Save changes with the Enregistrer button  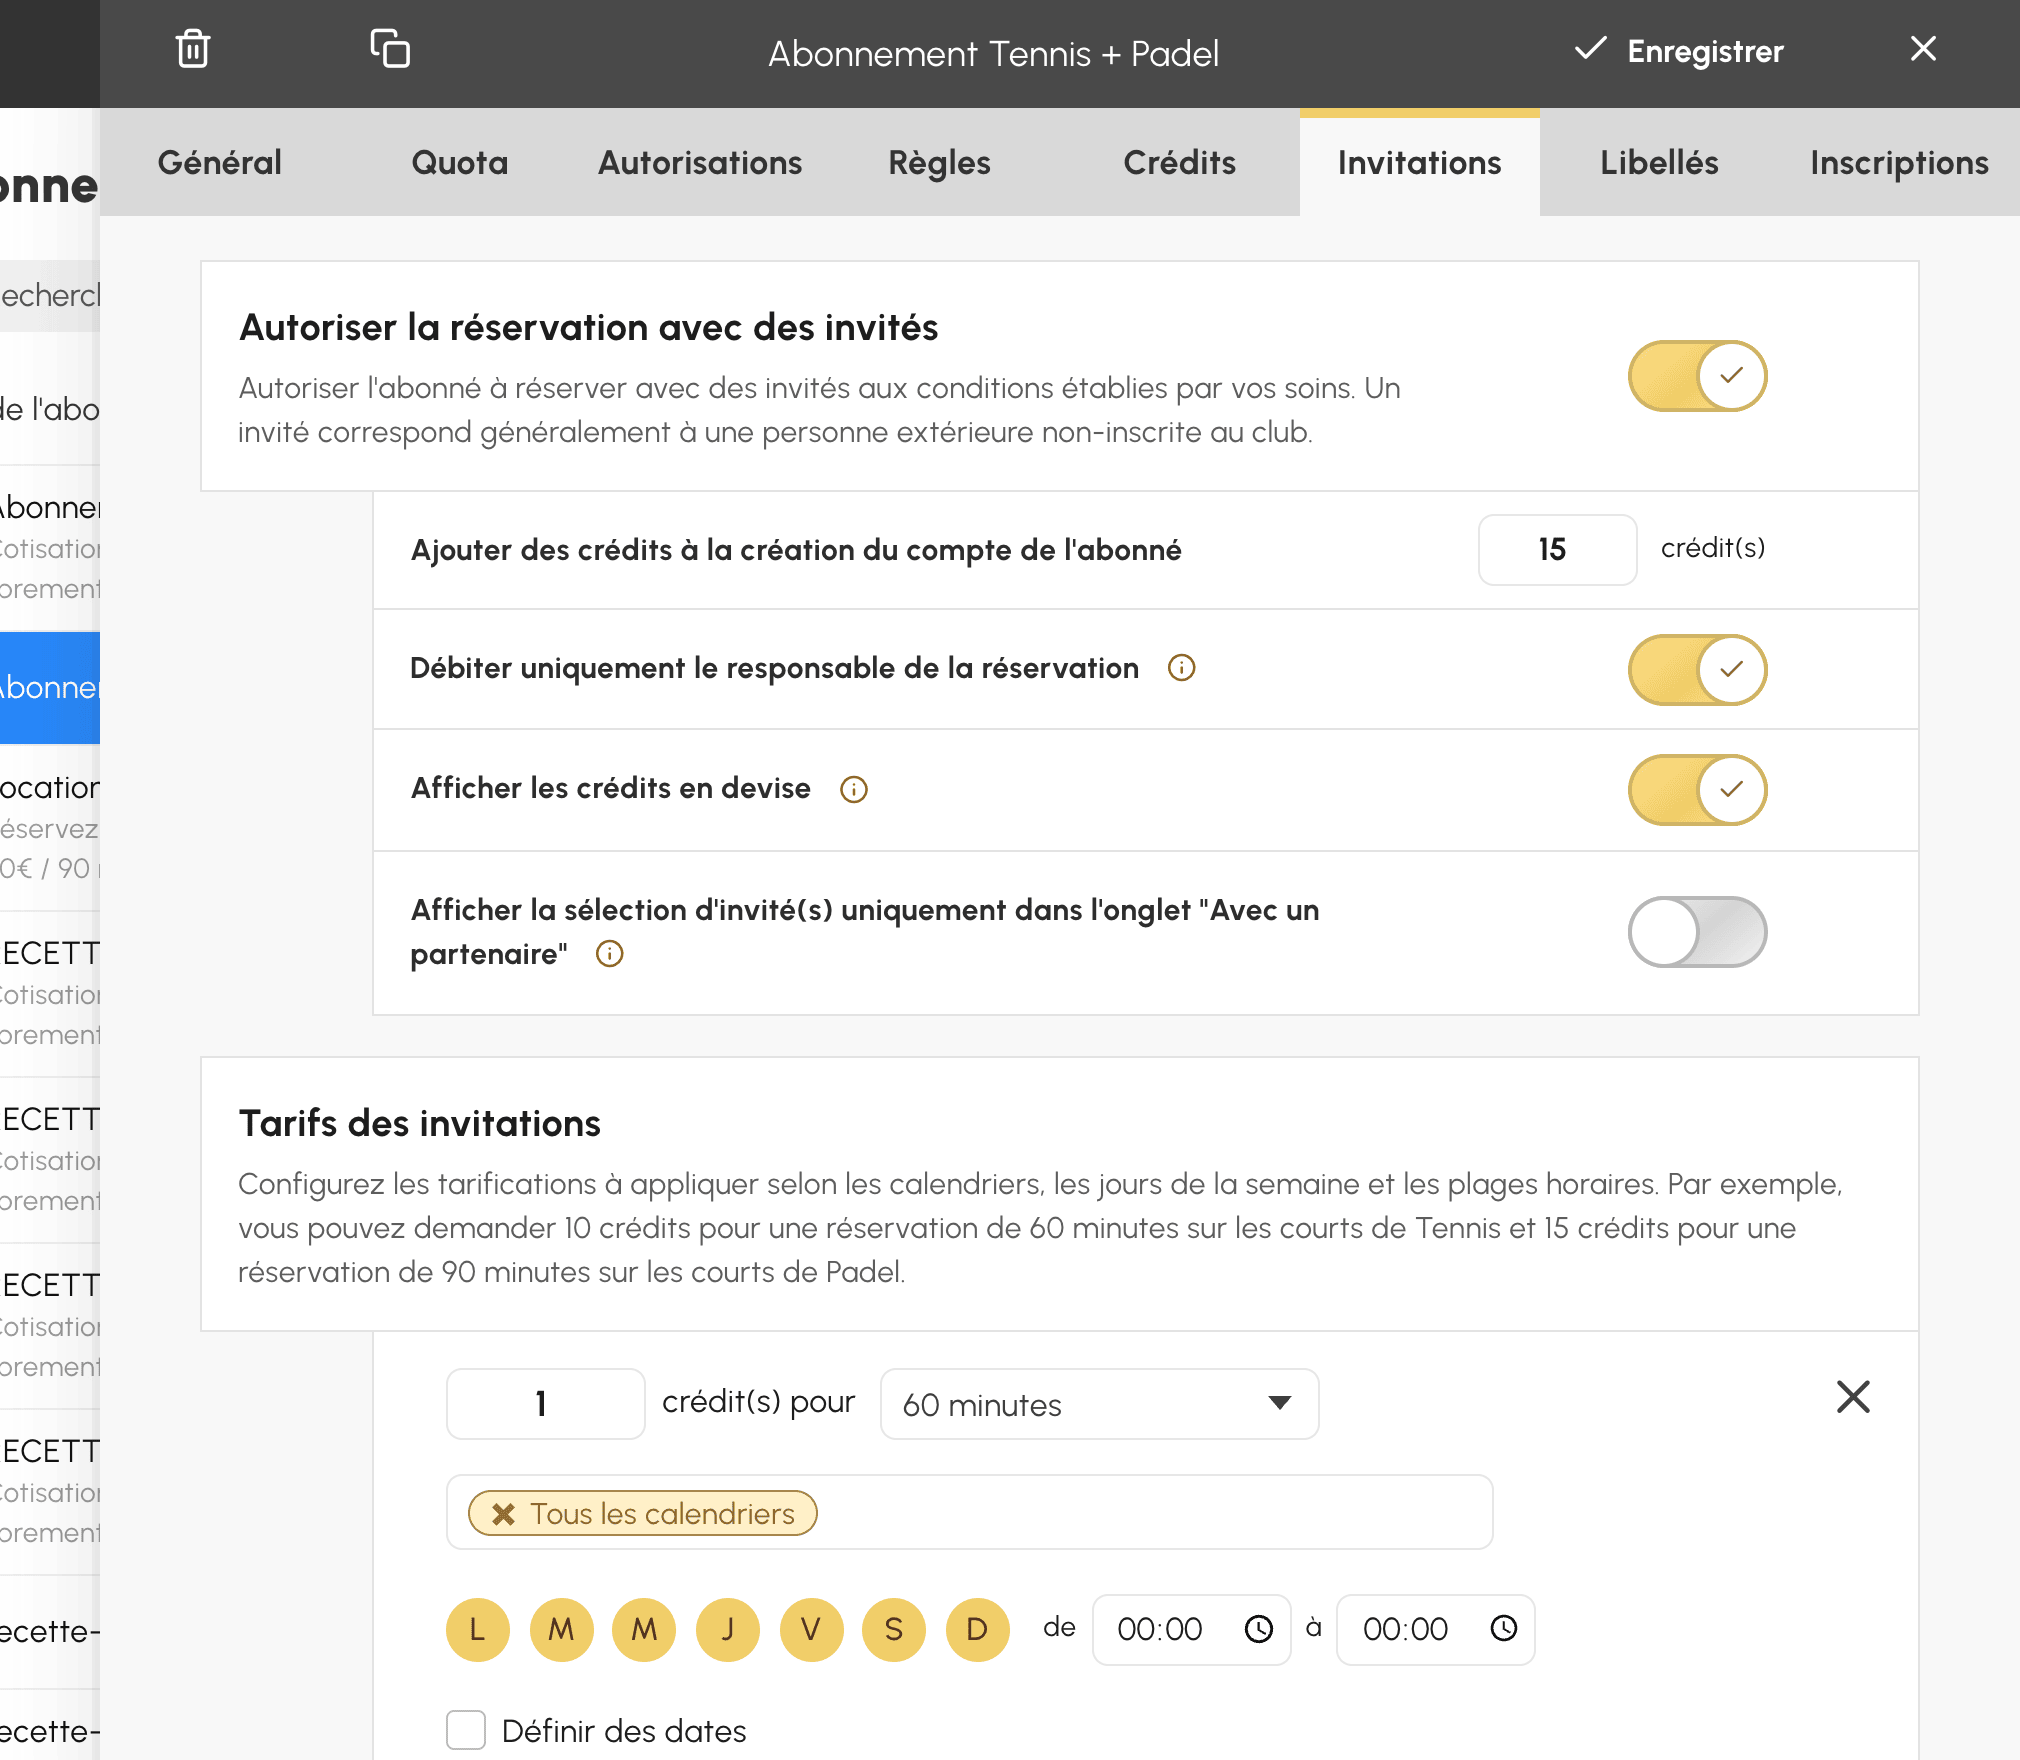1679,51
